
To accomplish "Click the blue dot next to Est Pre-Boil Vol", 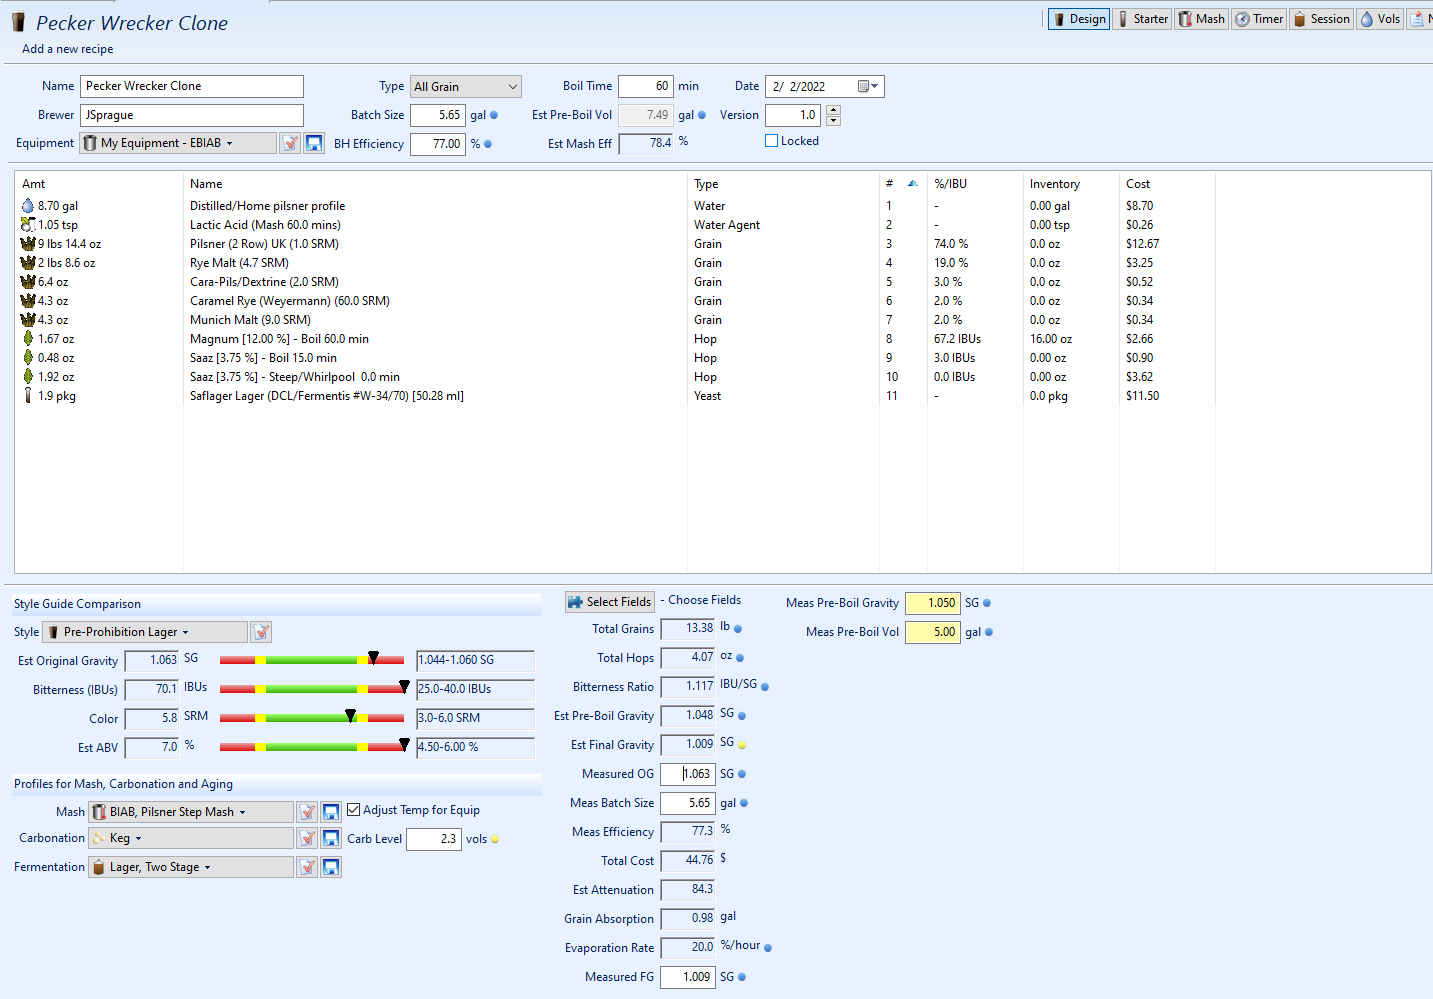I will point(702,115).
